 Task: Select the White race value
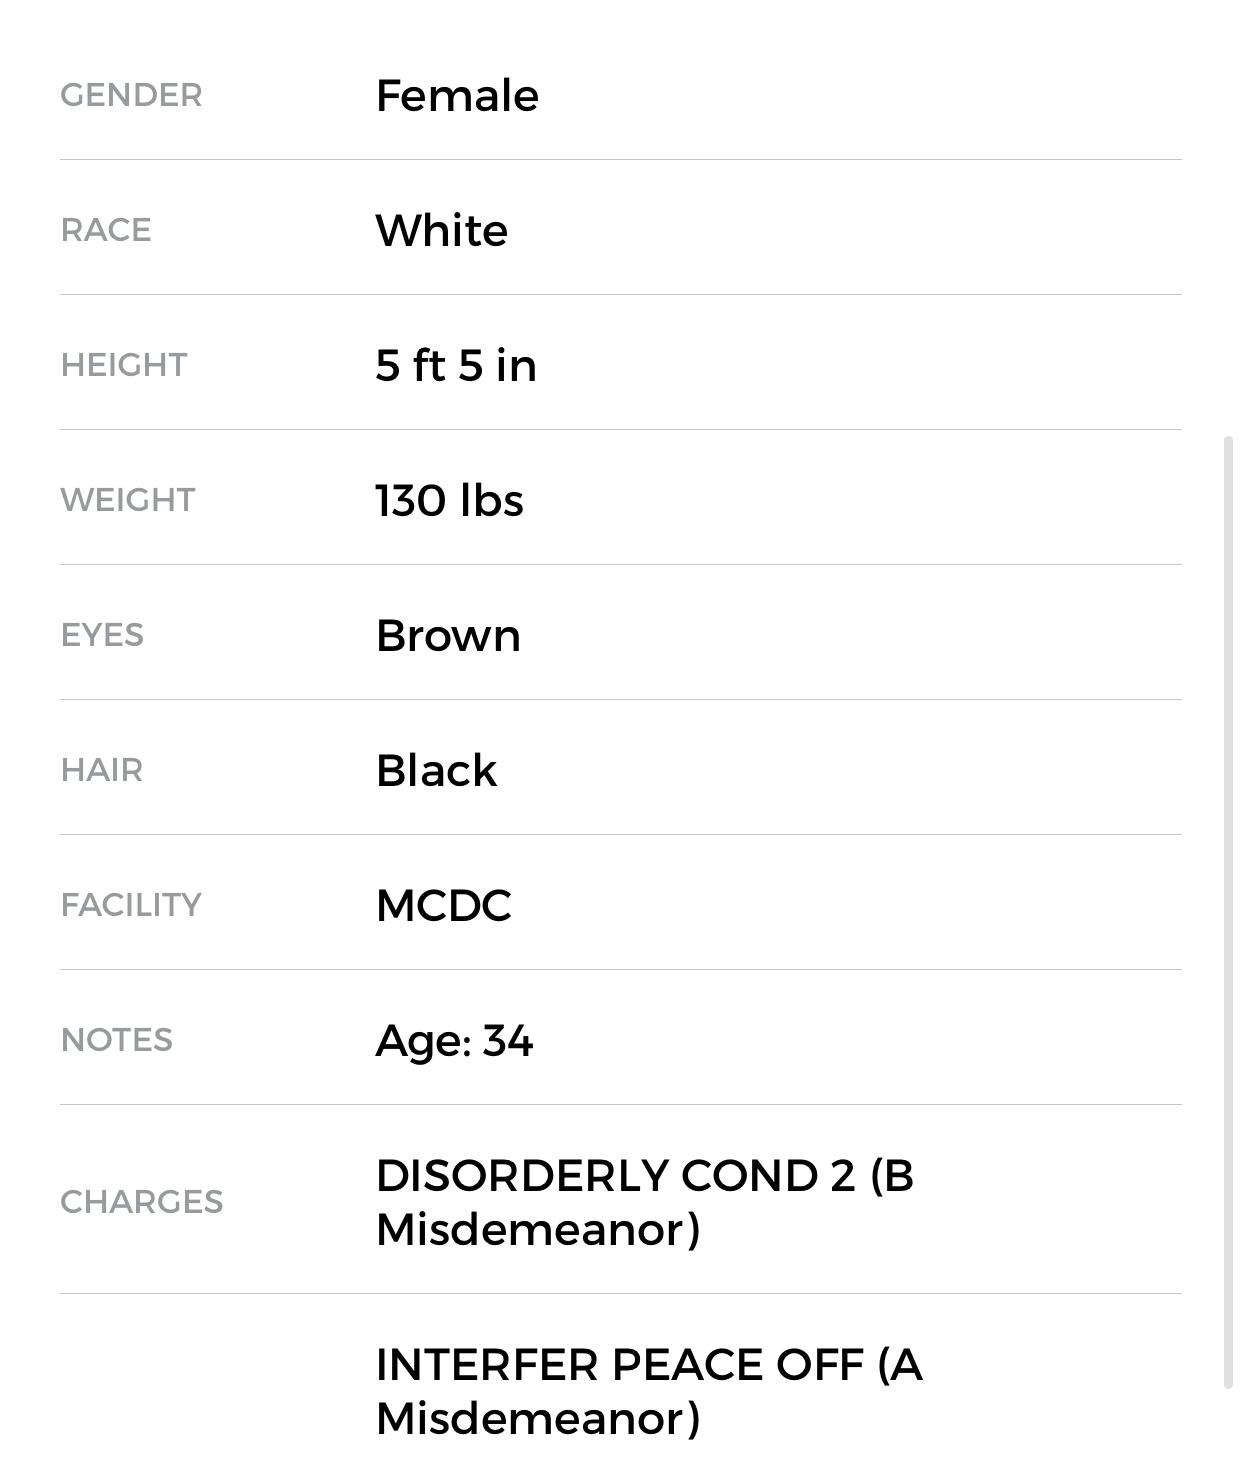click(441, 230)
